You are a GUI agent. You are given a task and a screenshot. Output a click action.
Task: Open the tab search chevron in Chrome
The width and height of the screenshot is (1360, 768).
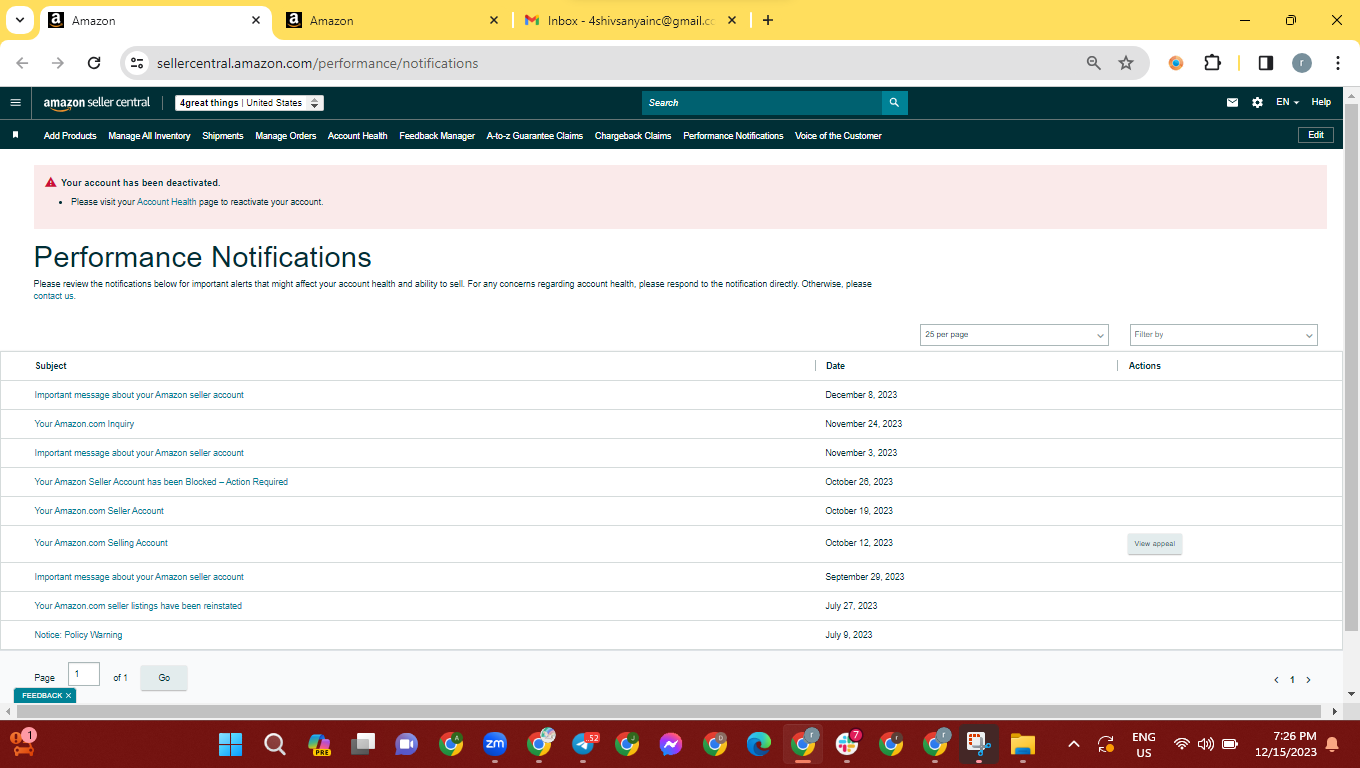coord(19,20)
